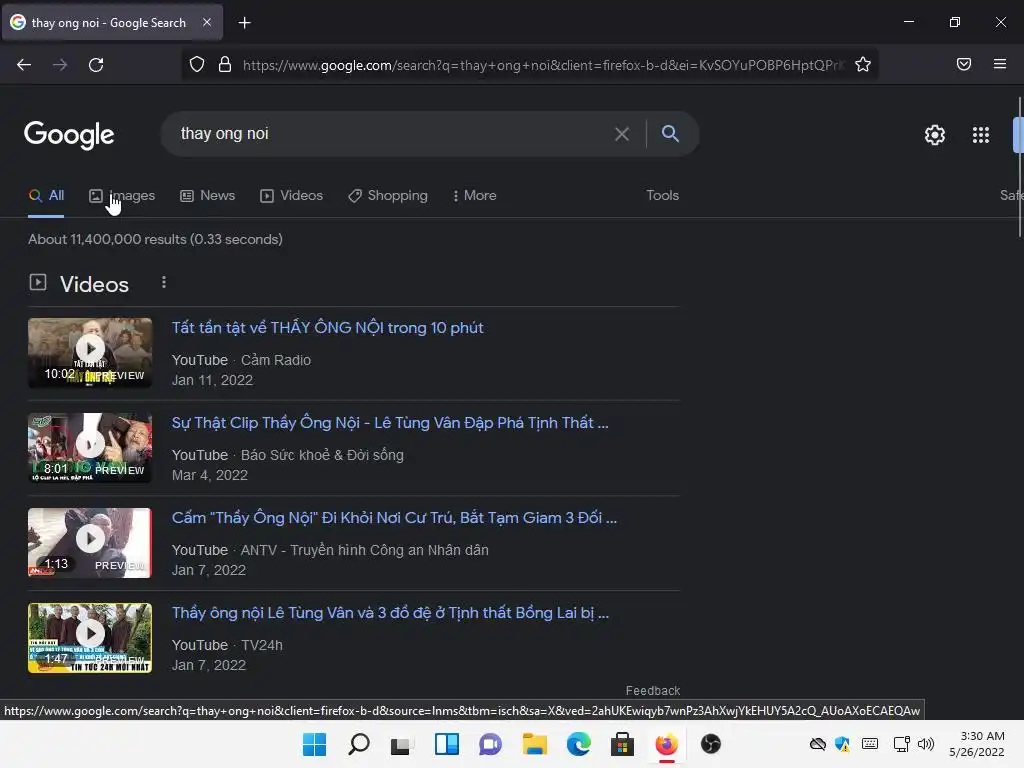Viewport: 1024px width, 768px height.
Task: Open 'Cấm Thầy Ông Nội Đi Khỏi Nơi Cư Trú' link
Action: (394, 518)
